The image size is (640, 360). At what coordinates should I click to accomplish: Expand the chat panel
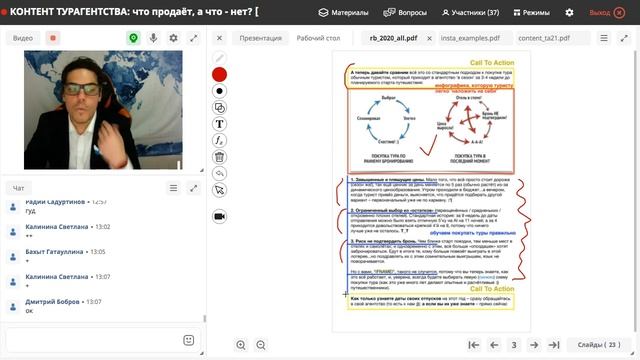coord(193,188)
